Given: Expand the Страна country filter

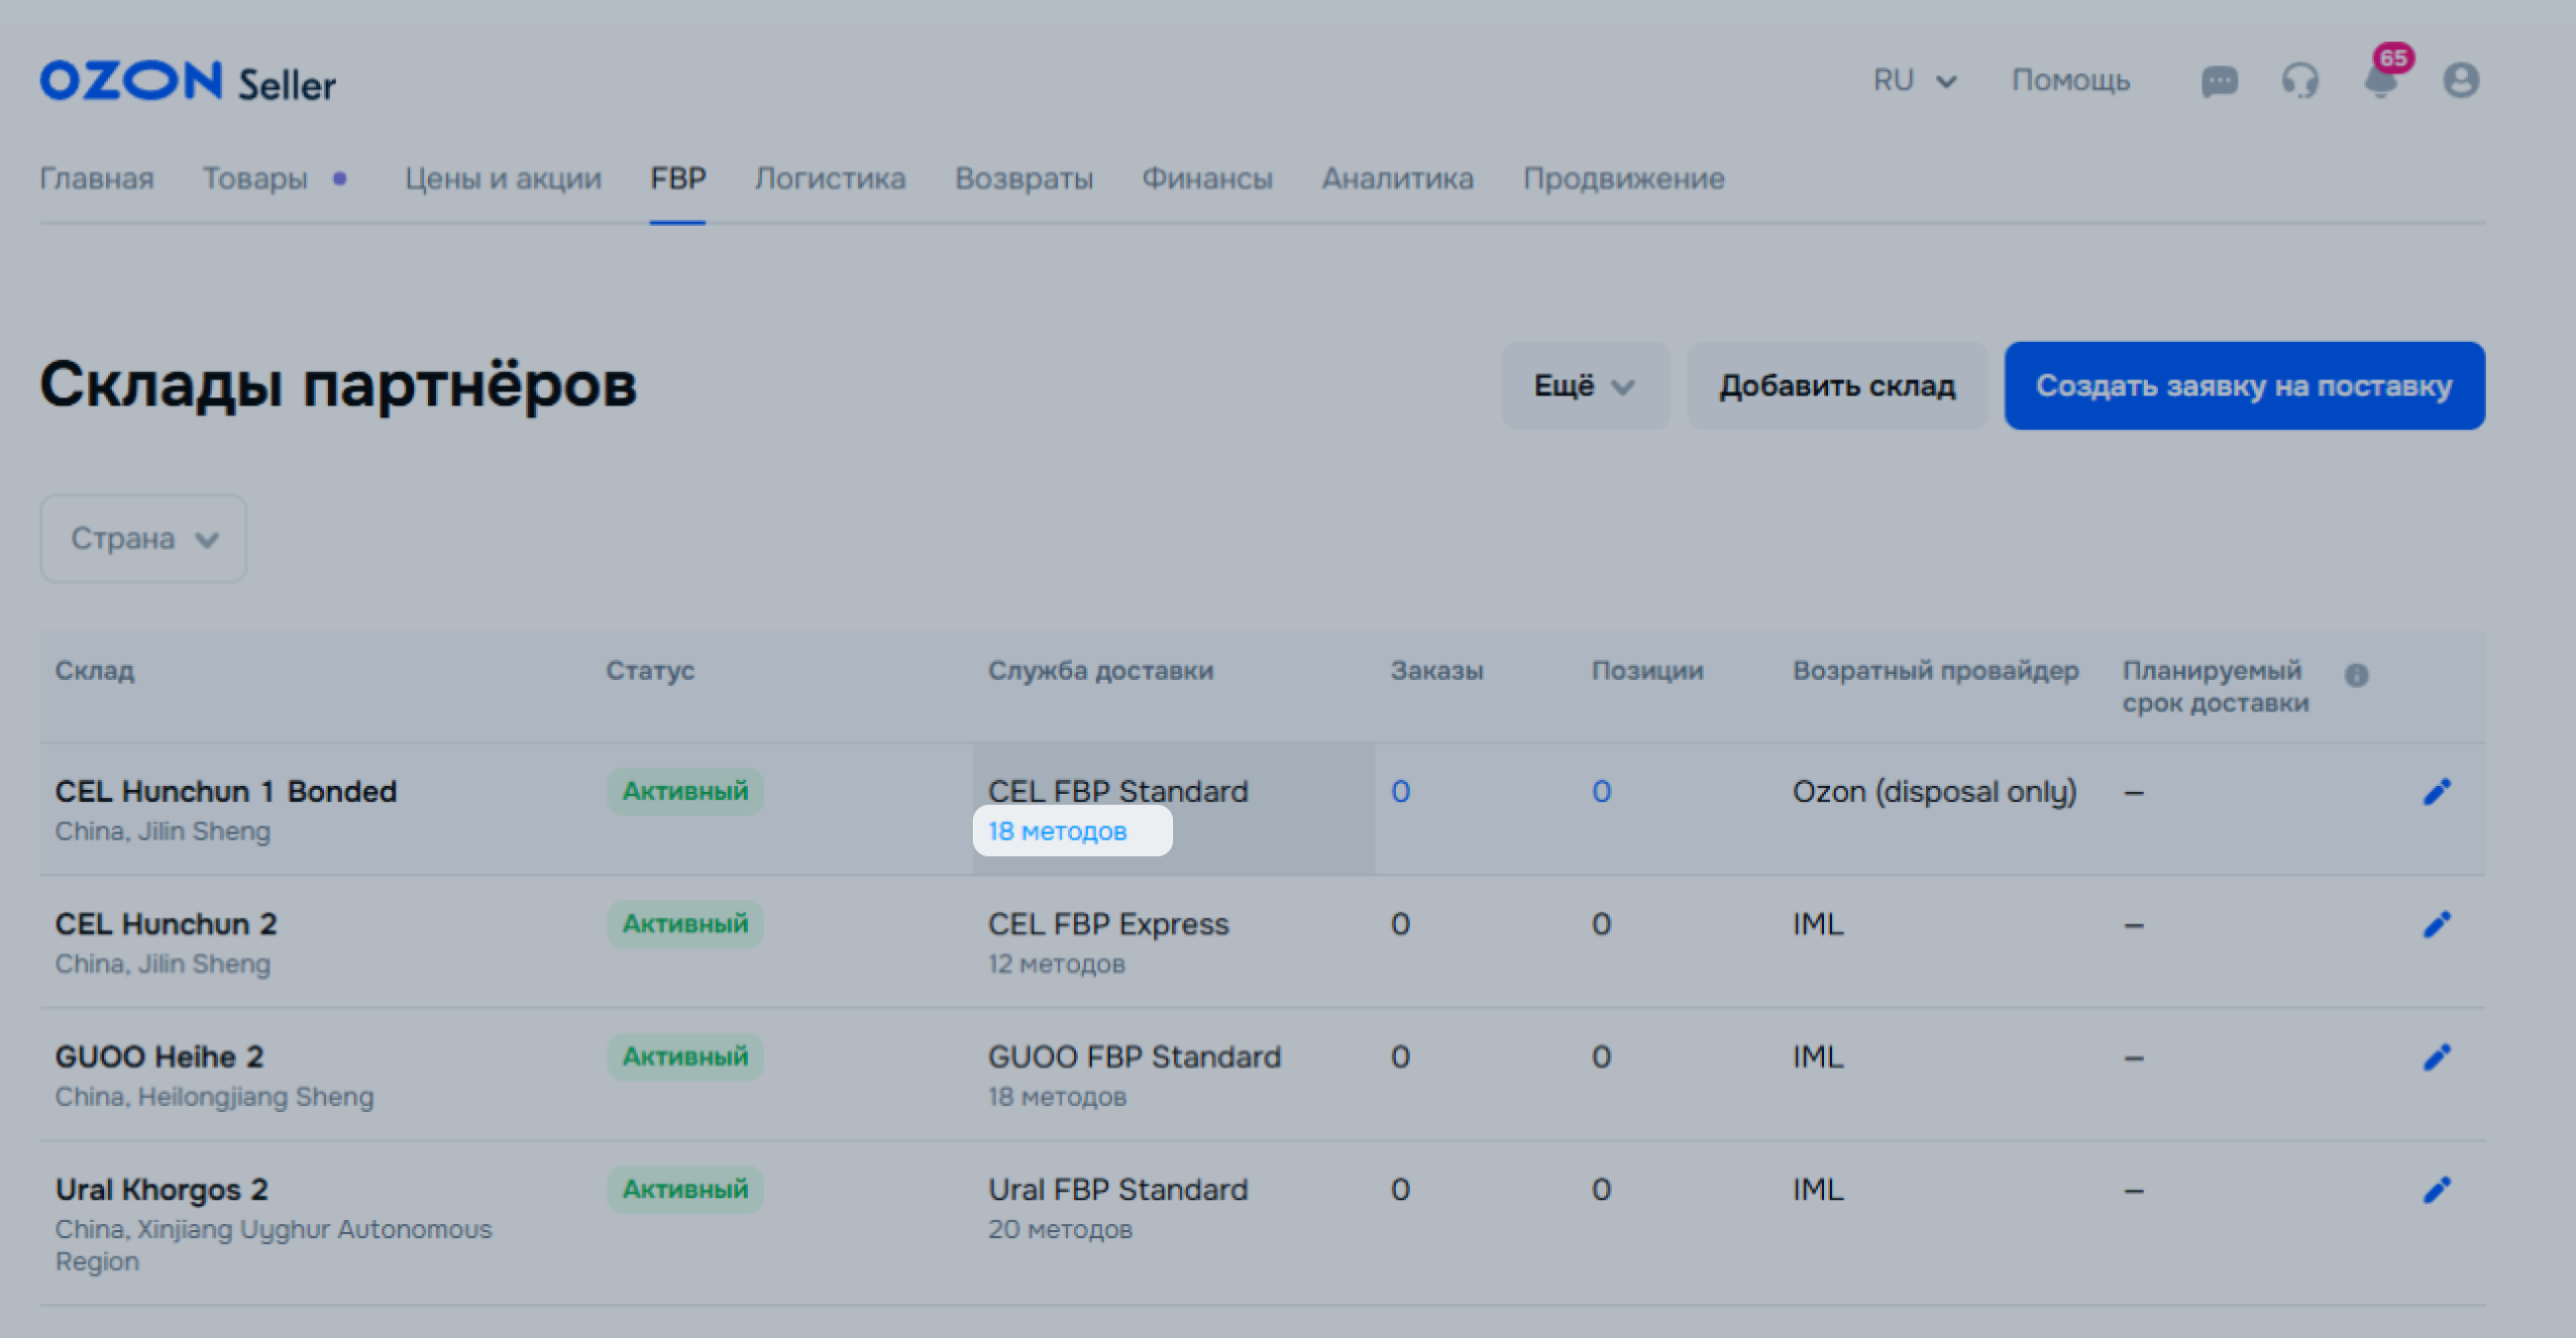Looking at the screenshot, I should coord(144,539).
